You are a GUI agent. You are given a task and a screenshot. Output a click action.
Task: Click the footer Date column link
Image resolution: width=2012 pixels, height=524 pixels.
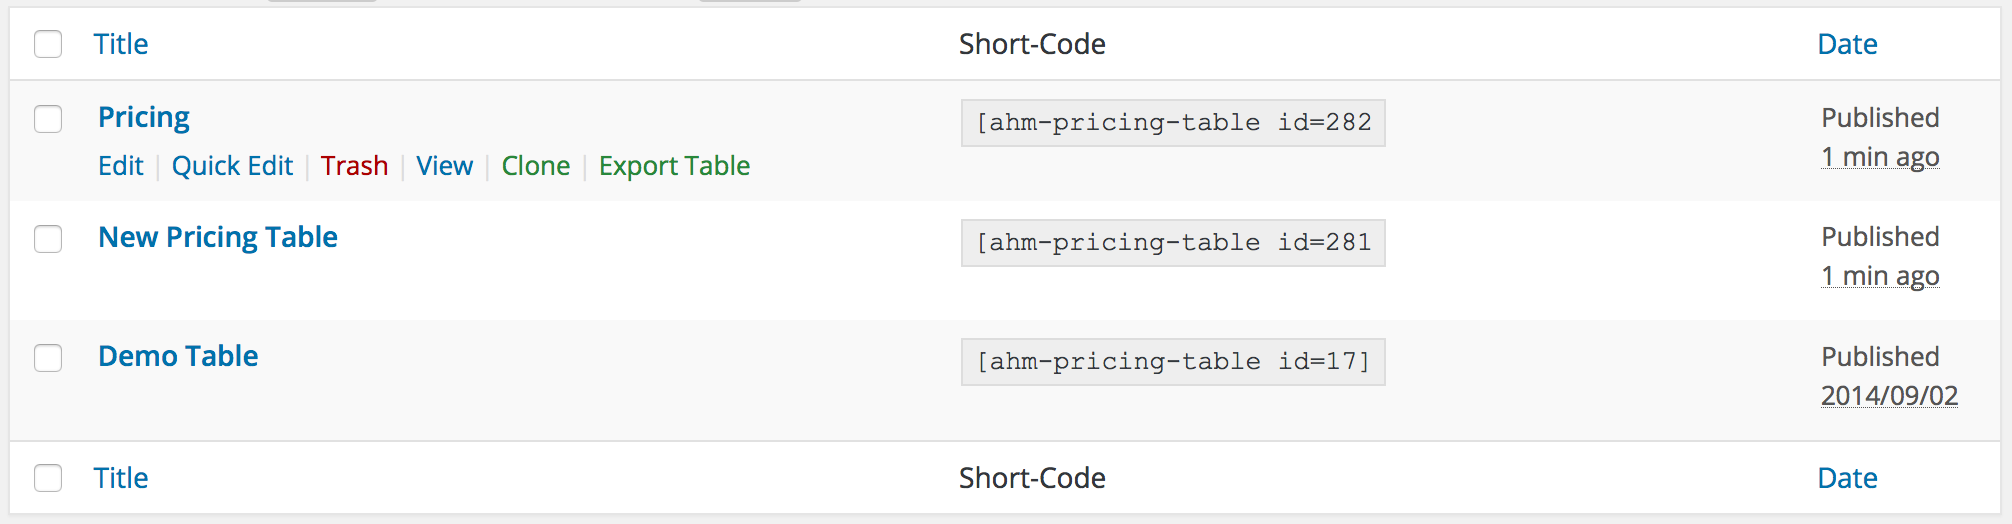point(1847,478)
